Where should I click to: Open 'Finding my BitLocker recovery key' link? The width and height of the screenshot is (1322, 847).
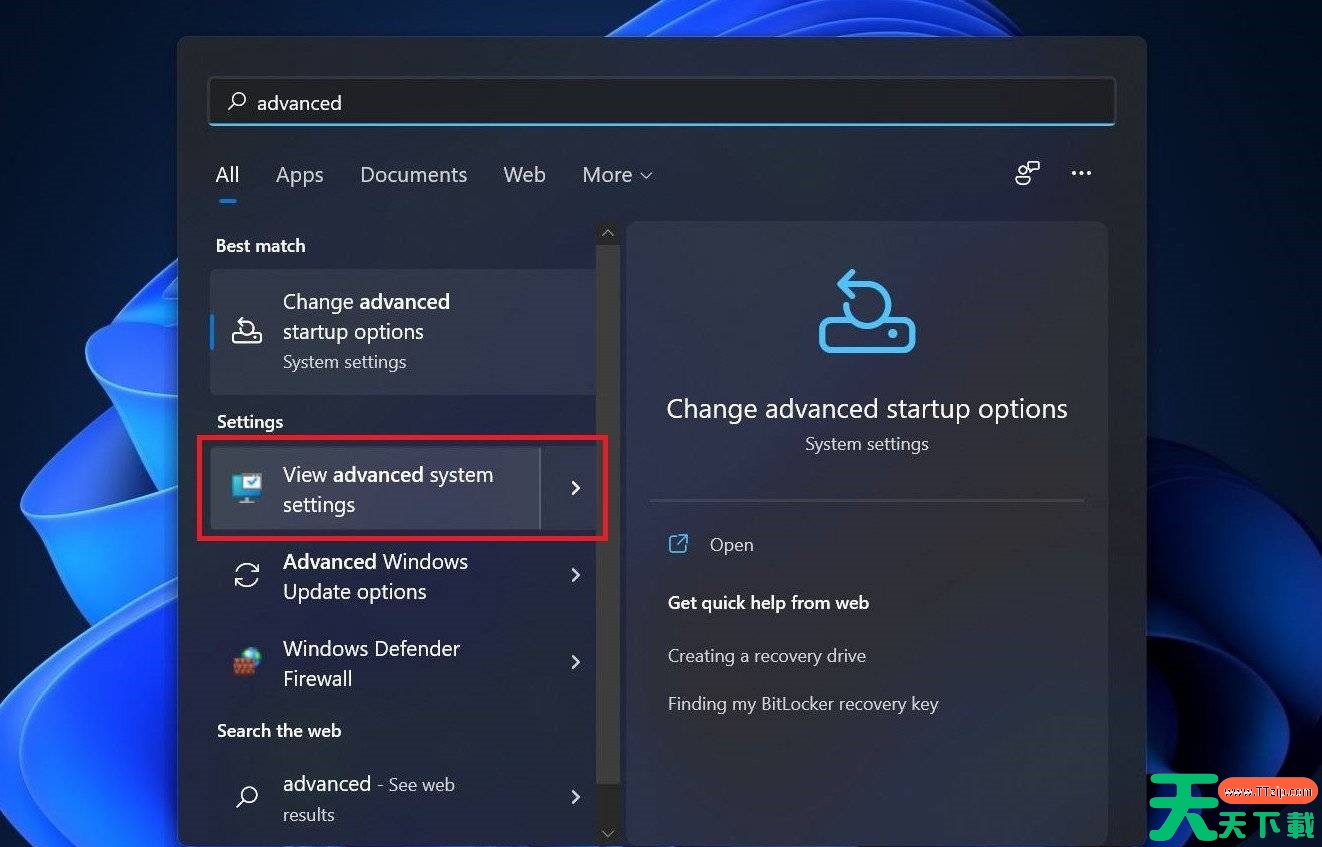coord(803,704)
